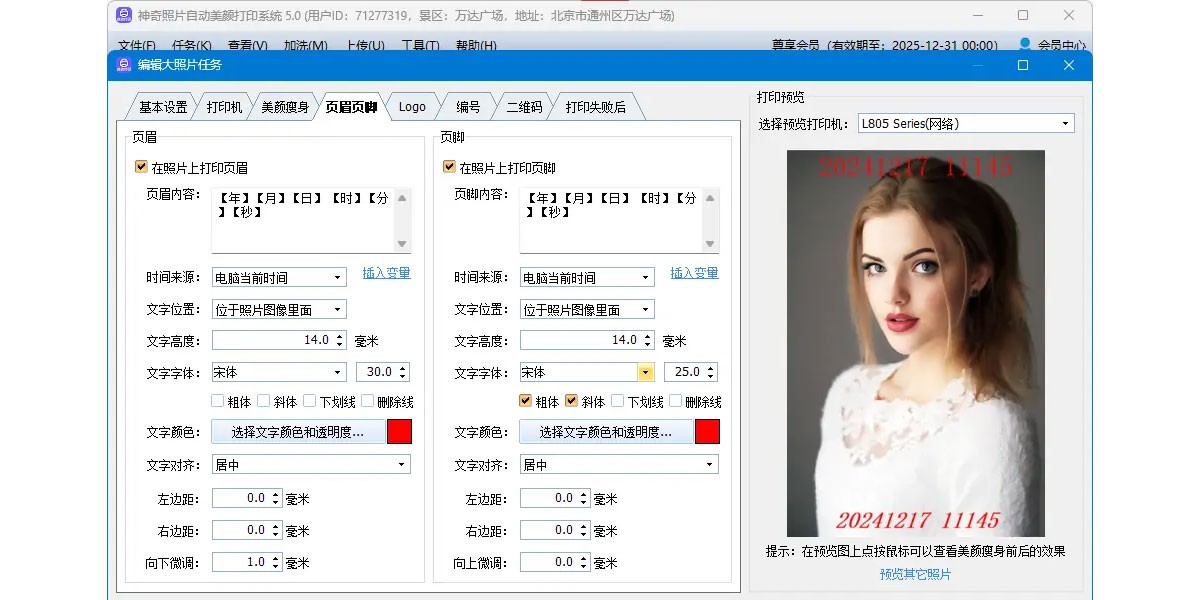Click the 编辑大照片任务 dialog title icon

[123, 65]
